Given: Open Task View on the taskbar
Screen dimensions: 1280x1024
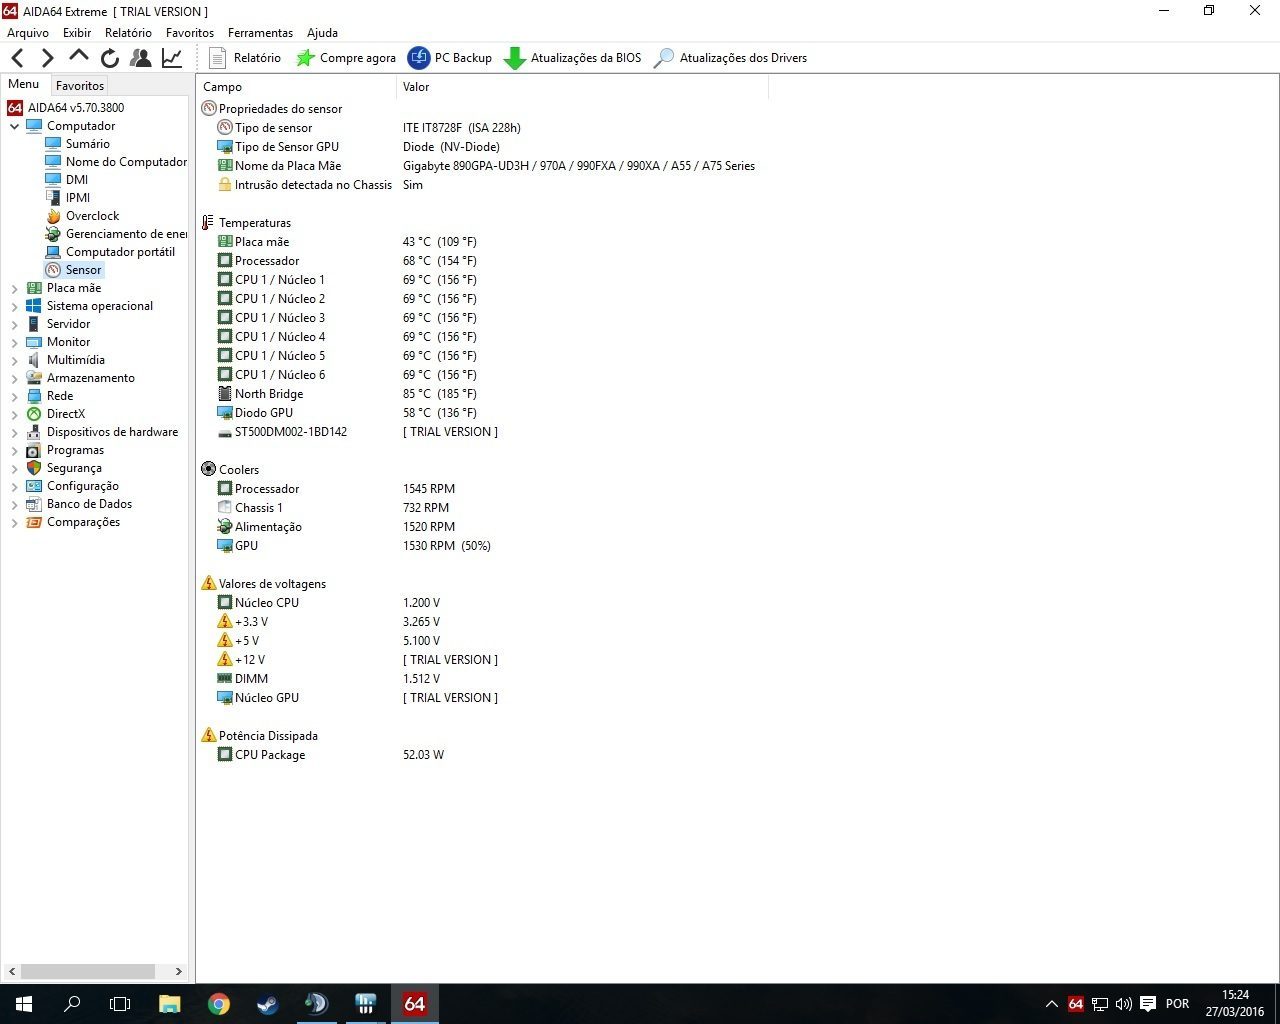Looking at the screenshot, I should click(120, 1004).
